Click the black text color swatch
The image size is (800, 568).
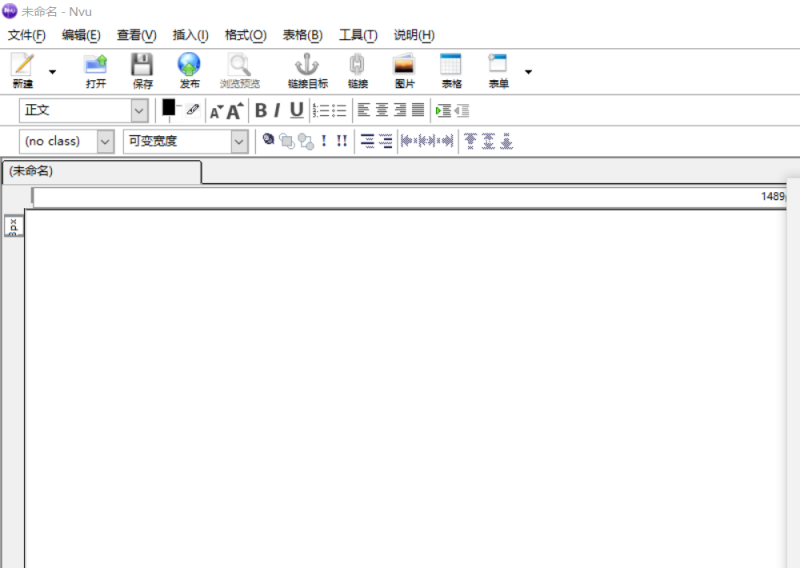[x=169, y=106]
